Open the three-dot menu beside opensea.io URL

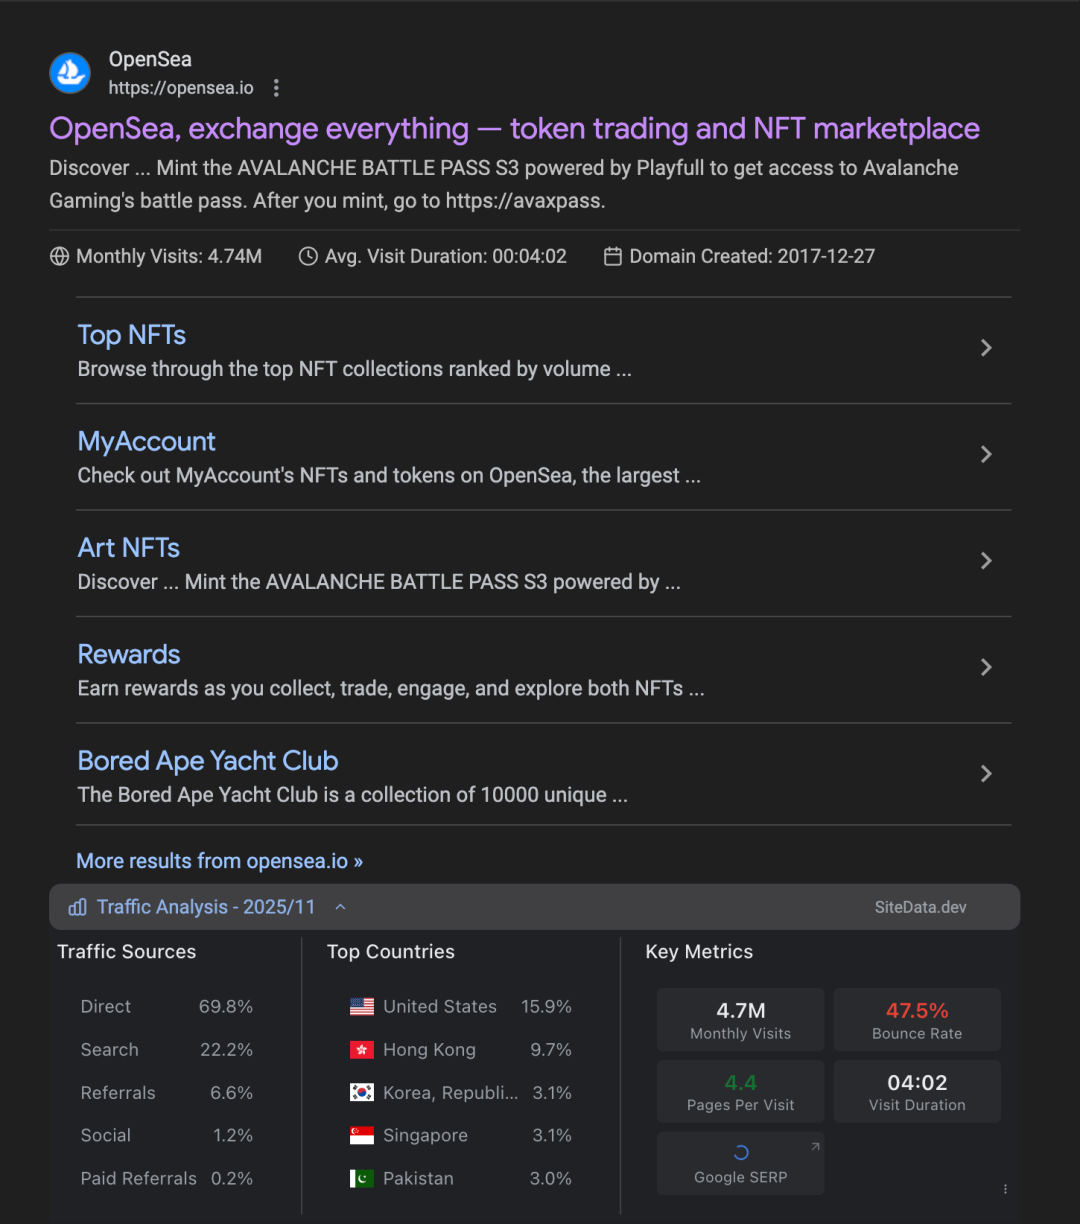coord(276,88)
